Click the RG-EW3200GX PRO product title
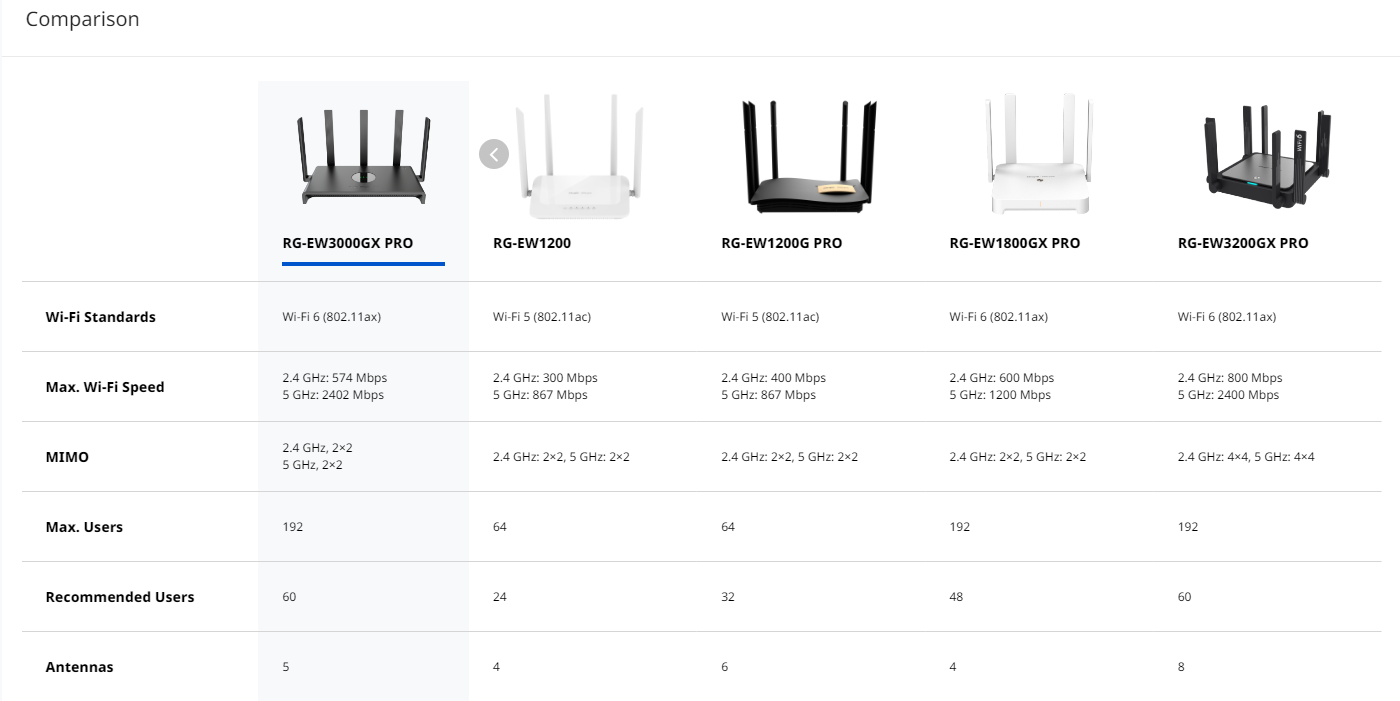Viewport: 1400px width, 701px height. coord(1243,243)
